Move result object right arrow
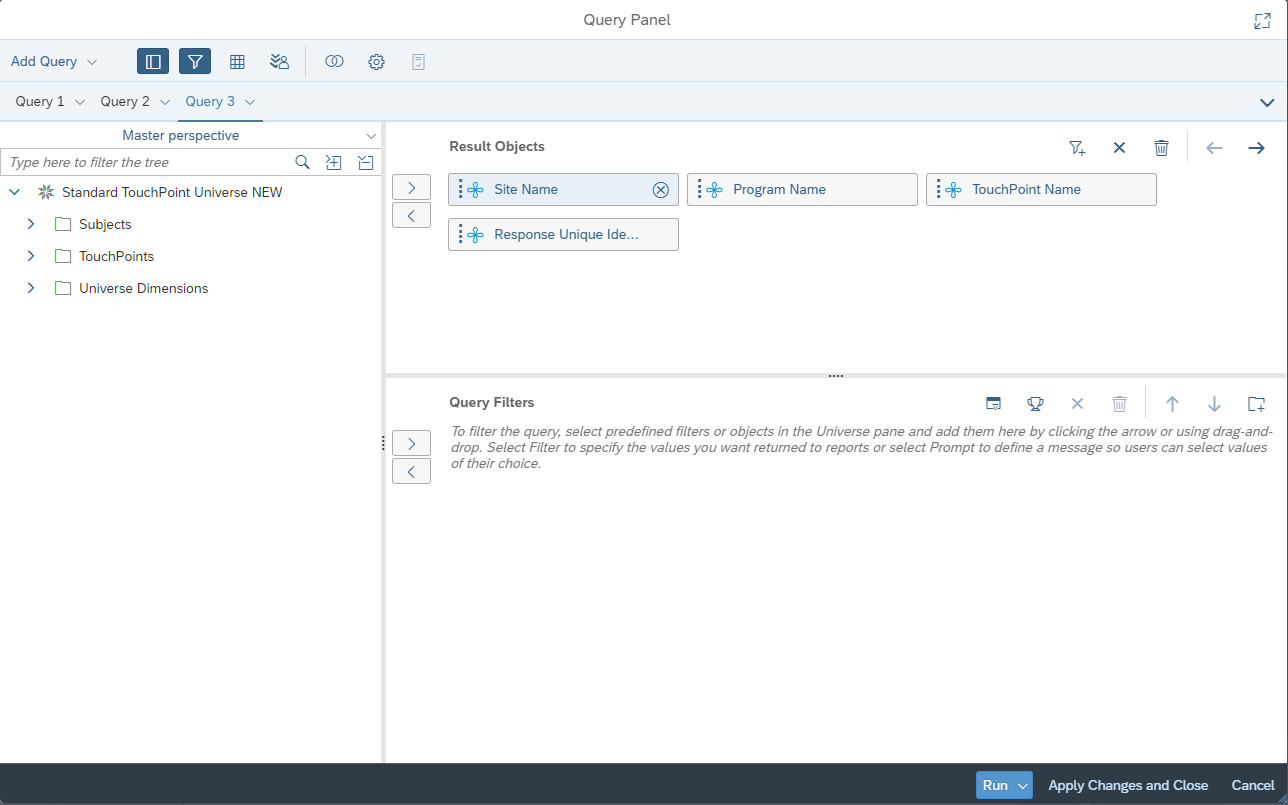 pyautogui.click(x=1256, y=148)
